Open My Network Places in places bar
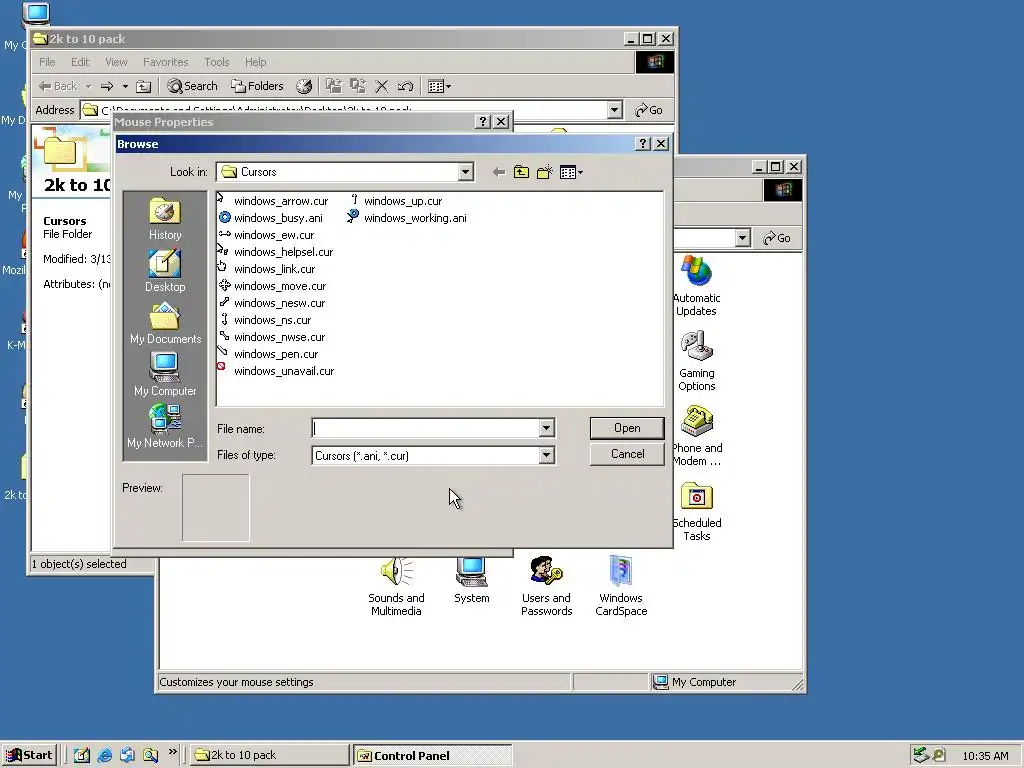The image size is (1024, 768). coord(165,427)
